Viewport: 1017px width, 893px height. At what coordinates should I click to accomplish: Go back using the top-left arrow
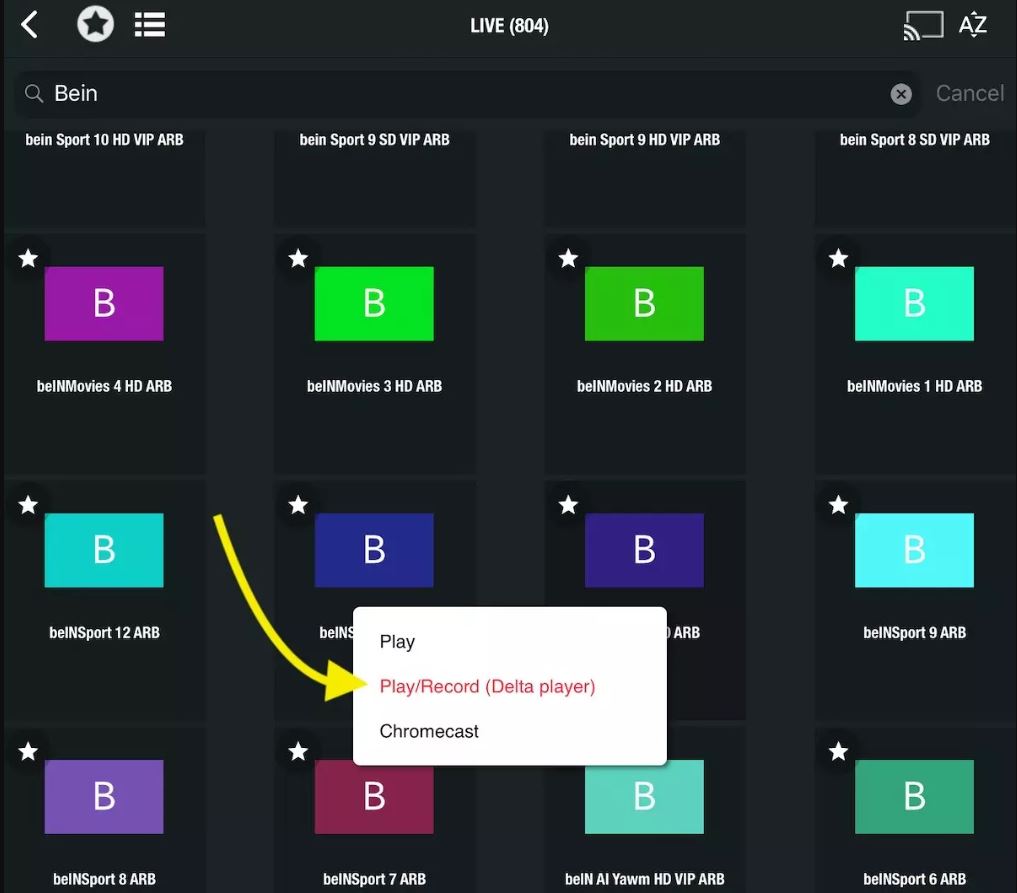[x=30, y=25]
